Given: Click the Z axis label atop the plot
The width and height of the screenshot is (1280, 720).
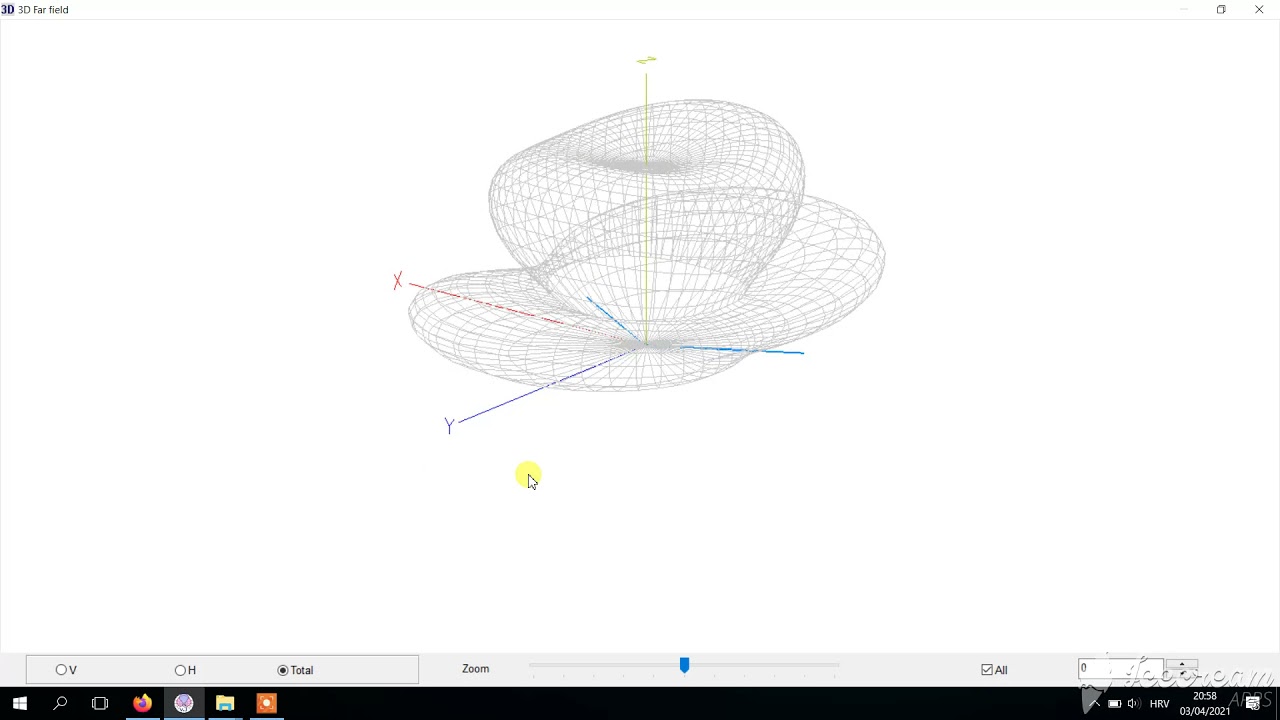Looking at the screenshot, I should coord(646,61).
